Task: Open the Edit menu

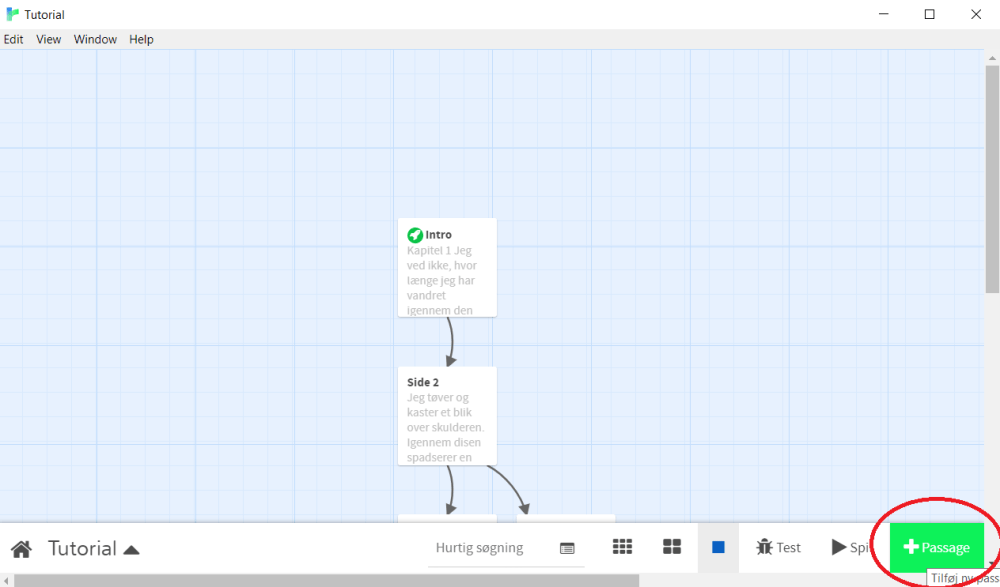Action: click(x=13, y=39)
